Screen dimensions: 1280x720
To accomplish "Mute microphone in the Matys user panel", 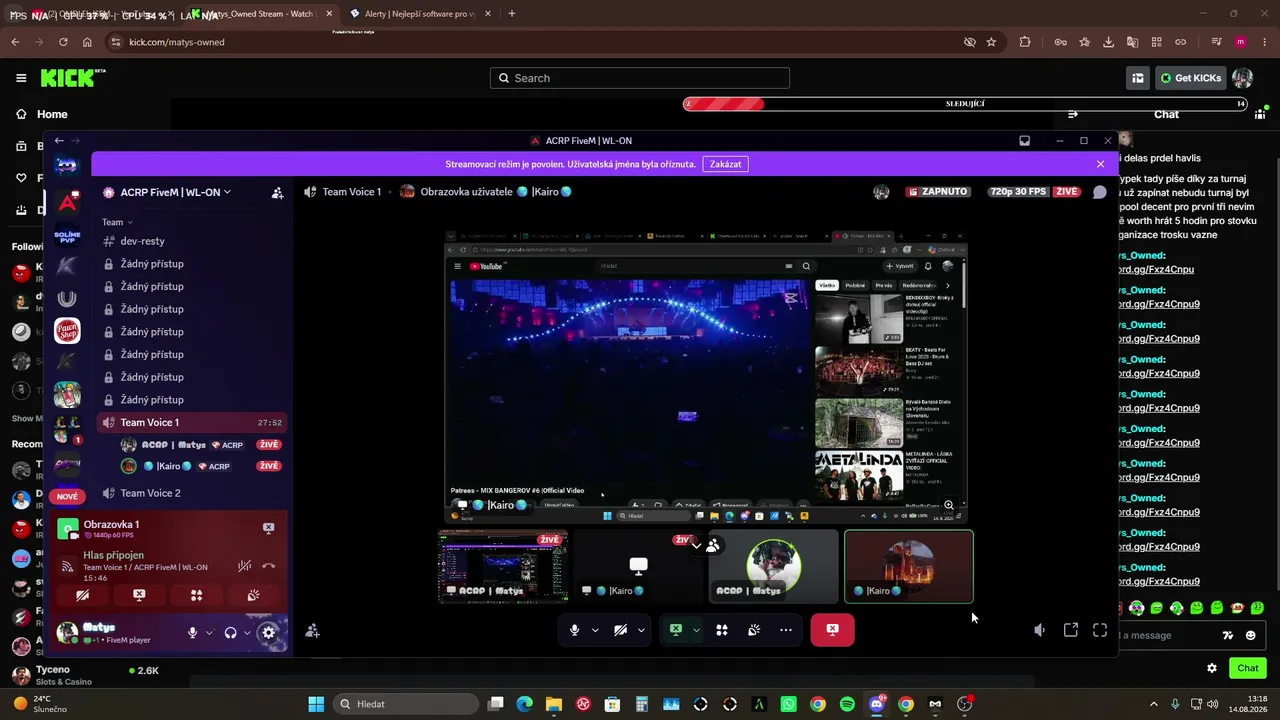I will coord(192,632).
